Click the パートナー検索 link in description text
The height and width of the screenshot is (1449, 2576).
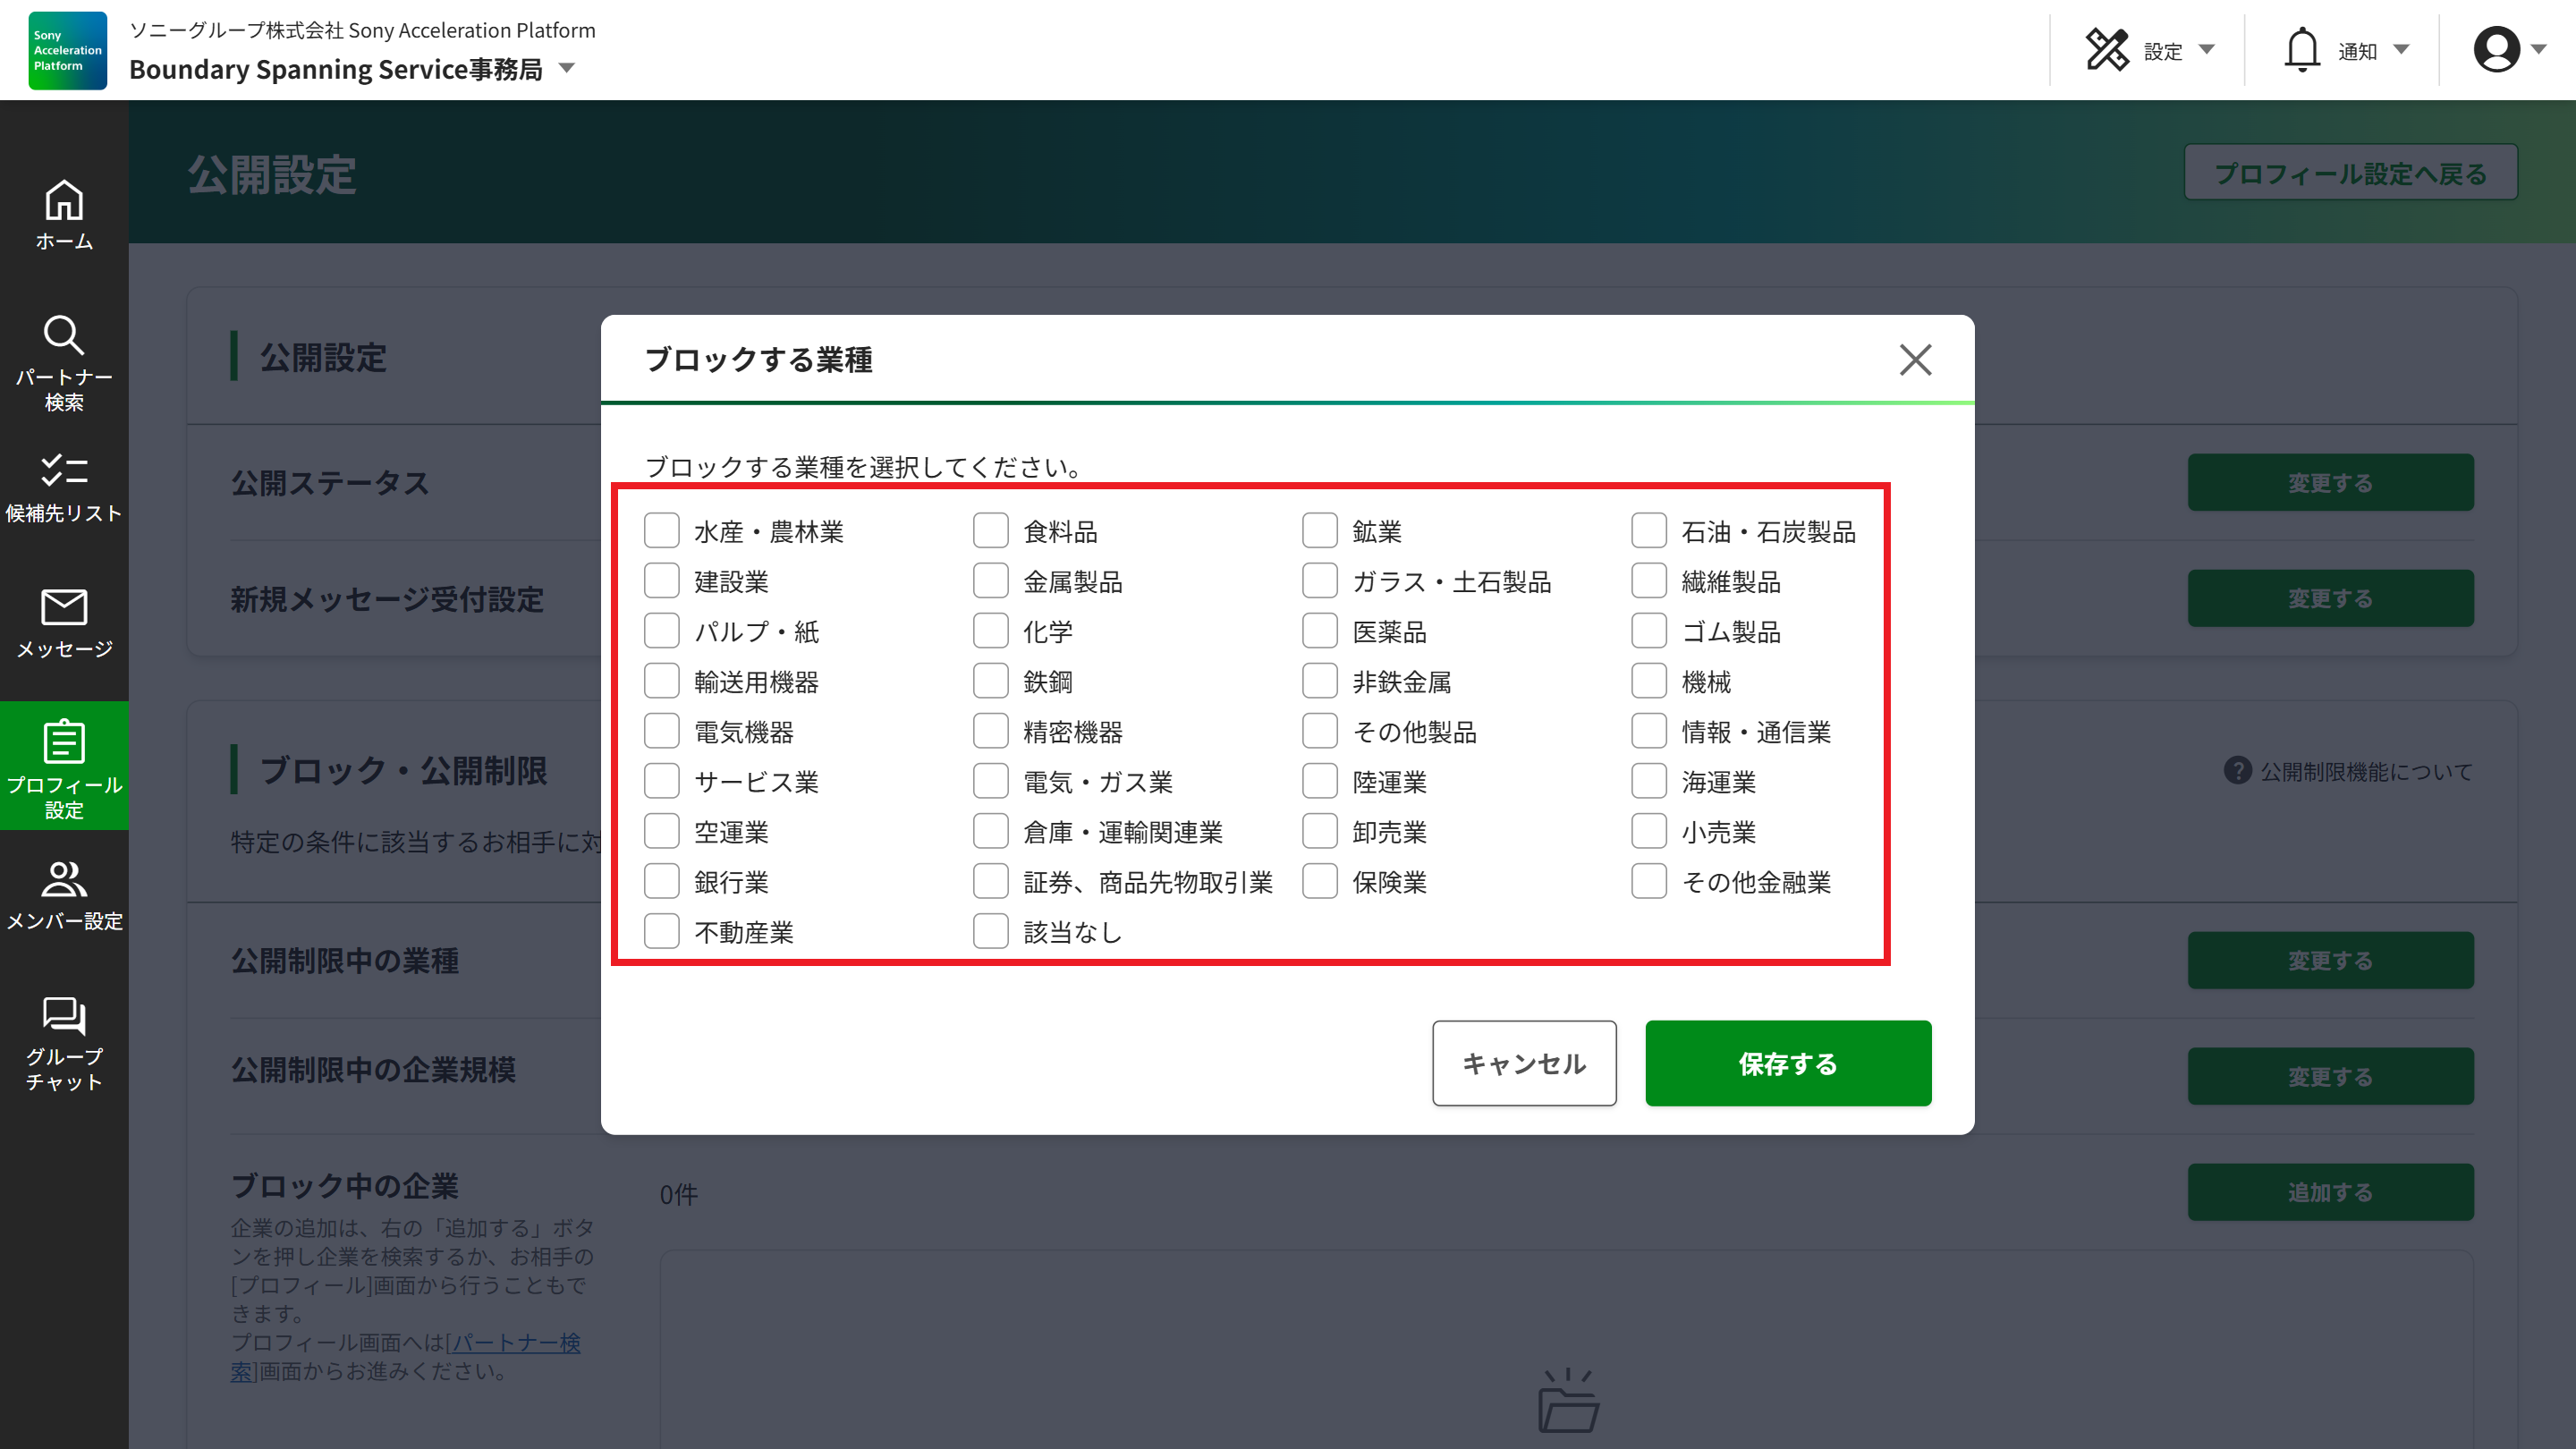(x=516, y=1344)
